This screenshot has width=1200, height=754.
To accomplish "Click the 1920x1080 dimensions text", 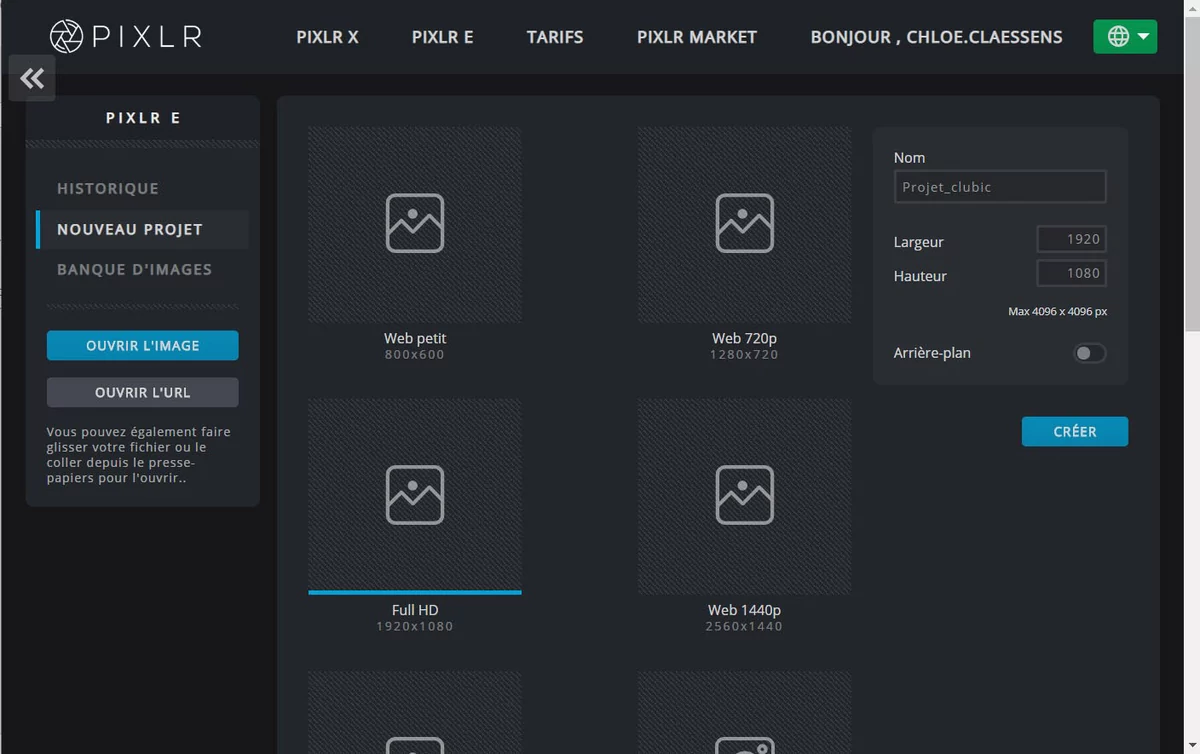I will point(415,627).
